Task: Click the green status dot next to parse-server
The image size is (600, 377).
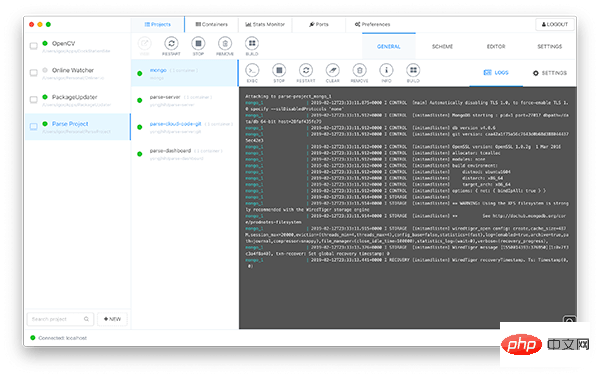Action: tap(140, 100)
